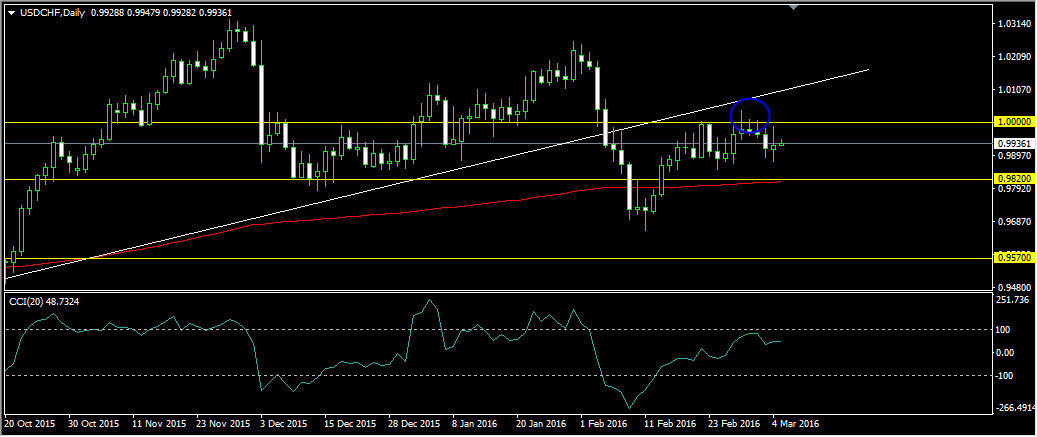The image size is (1037, 437).
Task: Select the yellow 0.95700 level price tag
Action: click(1015, 258)
